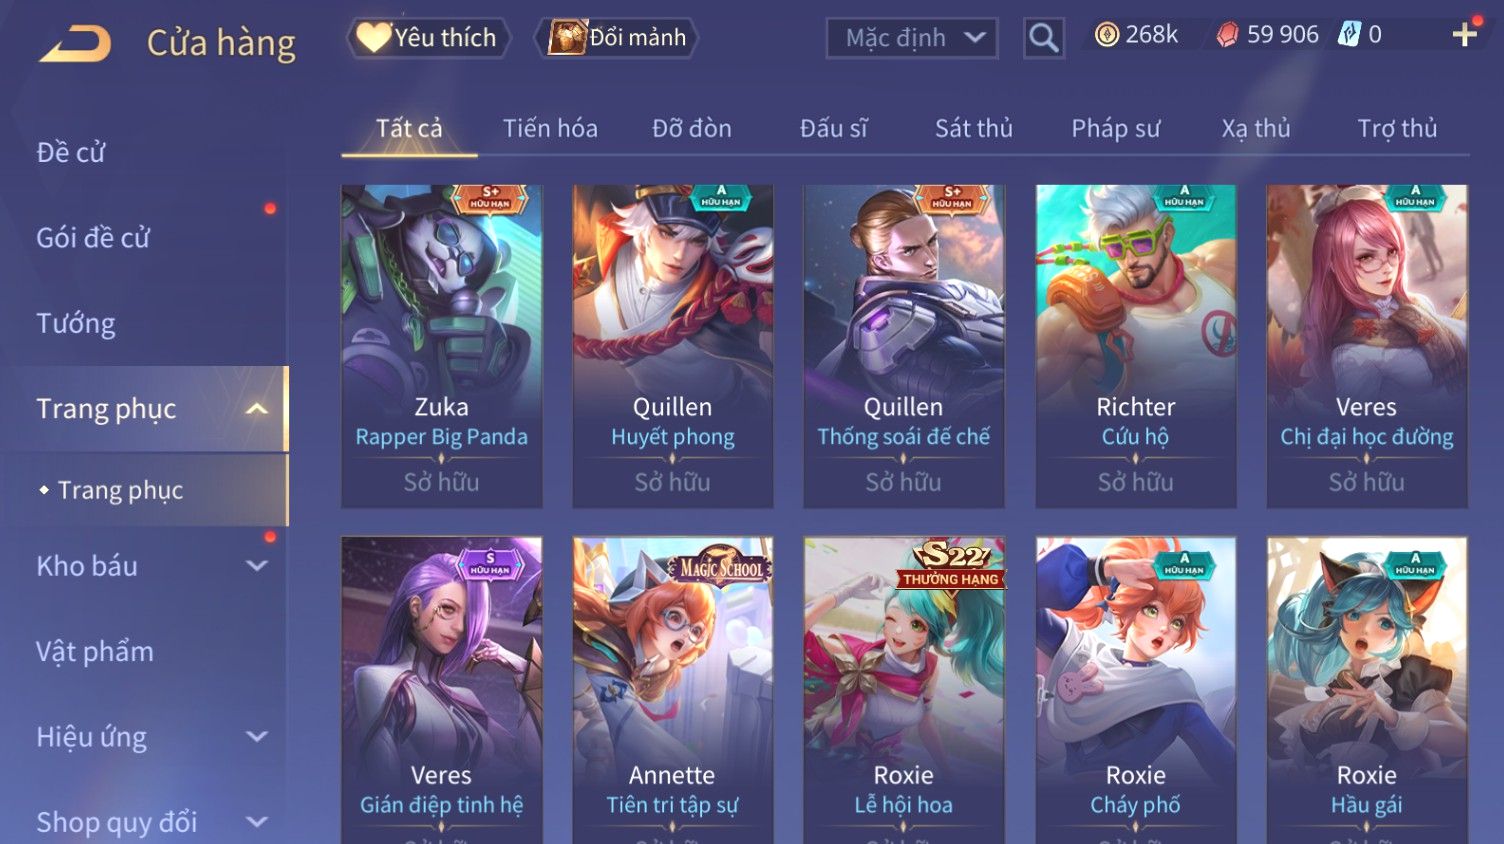Go back using the golden arrow icon
The width and height of the screenshot is (1504, 844).
[x=76, y=44]
